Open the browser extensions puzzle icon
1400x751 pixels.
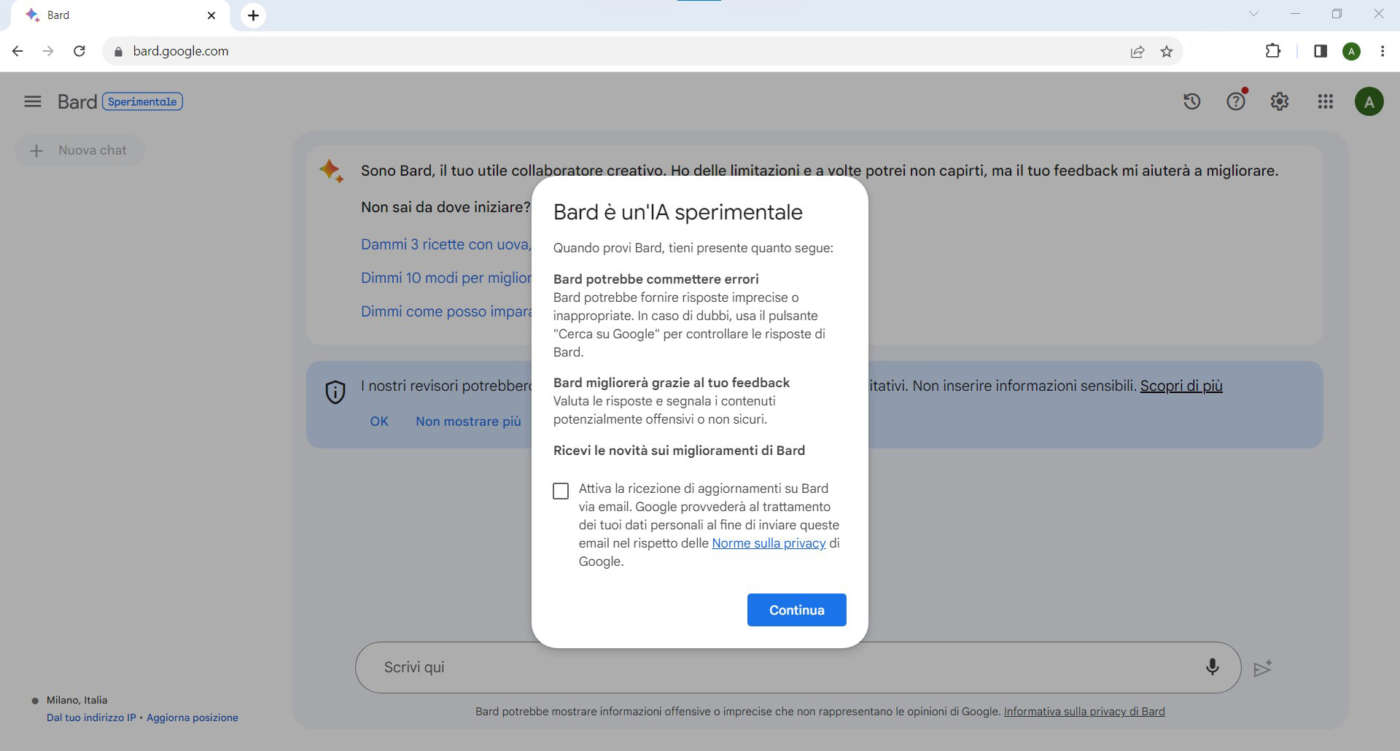pyautogui.click(x=1273, y=51)
